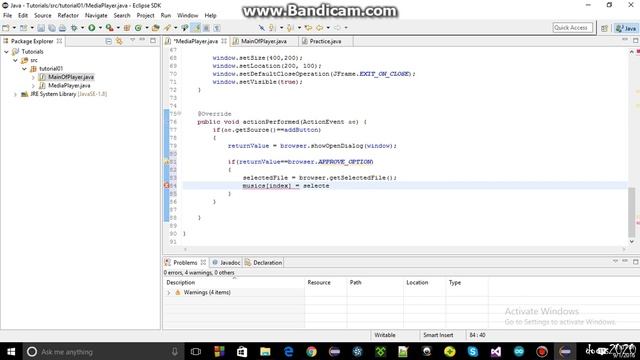This screenshot has width=640, height=360.
Task: Click the Open Perspective icon
Action: tap(604, 28)
